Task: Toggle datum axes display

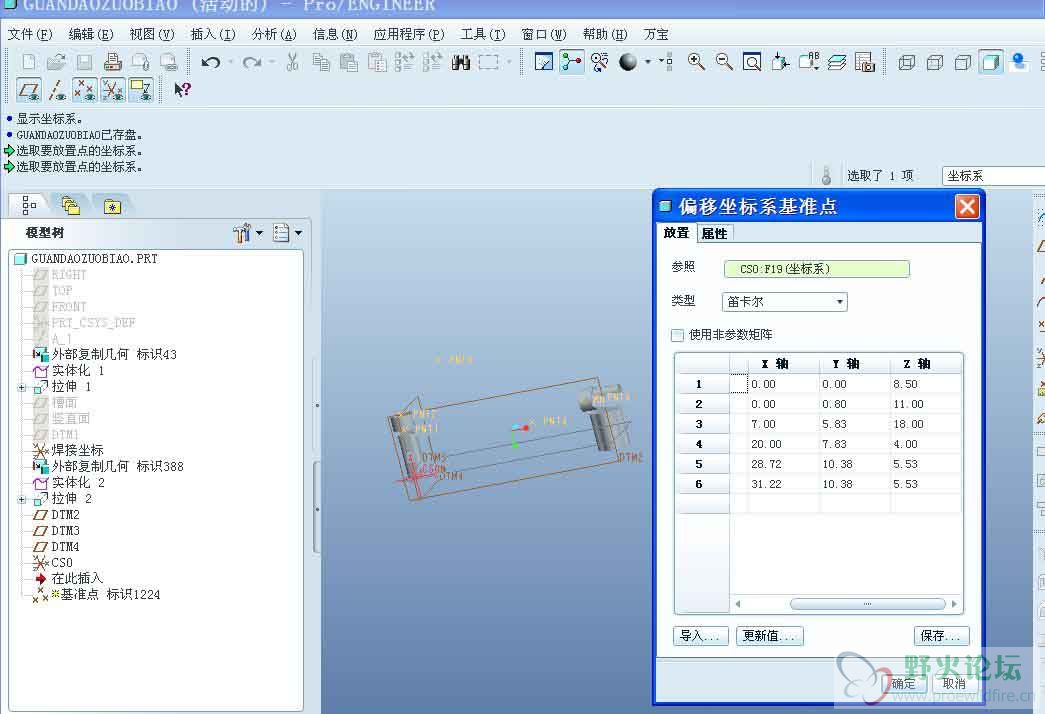Action: (x=57, y=89)
